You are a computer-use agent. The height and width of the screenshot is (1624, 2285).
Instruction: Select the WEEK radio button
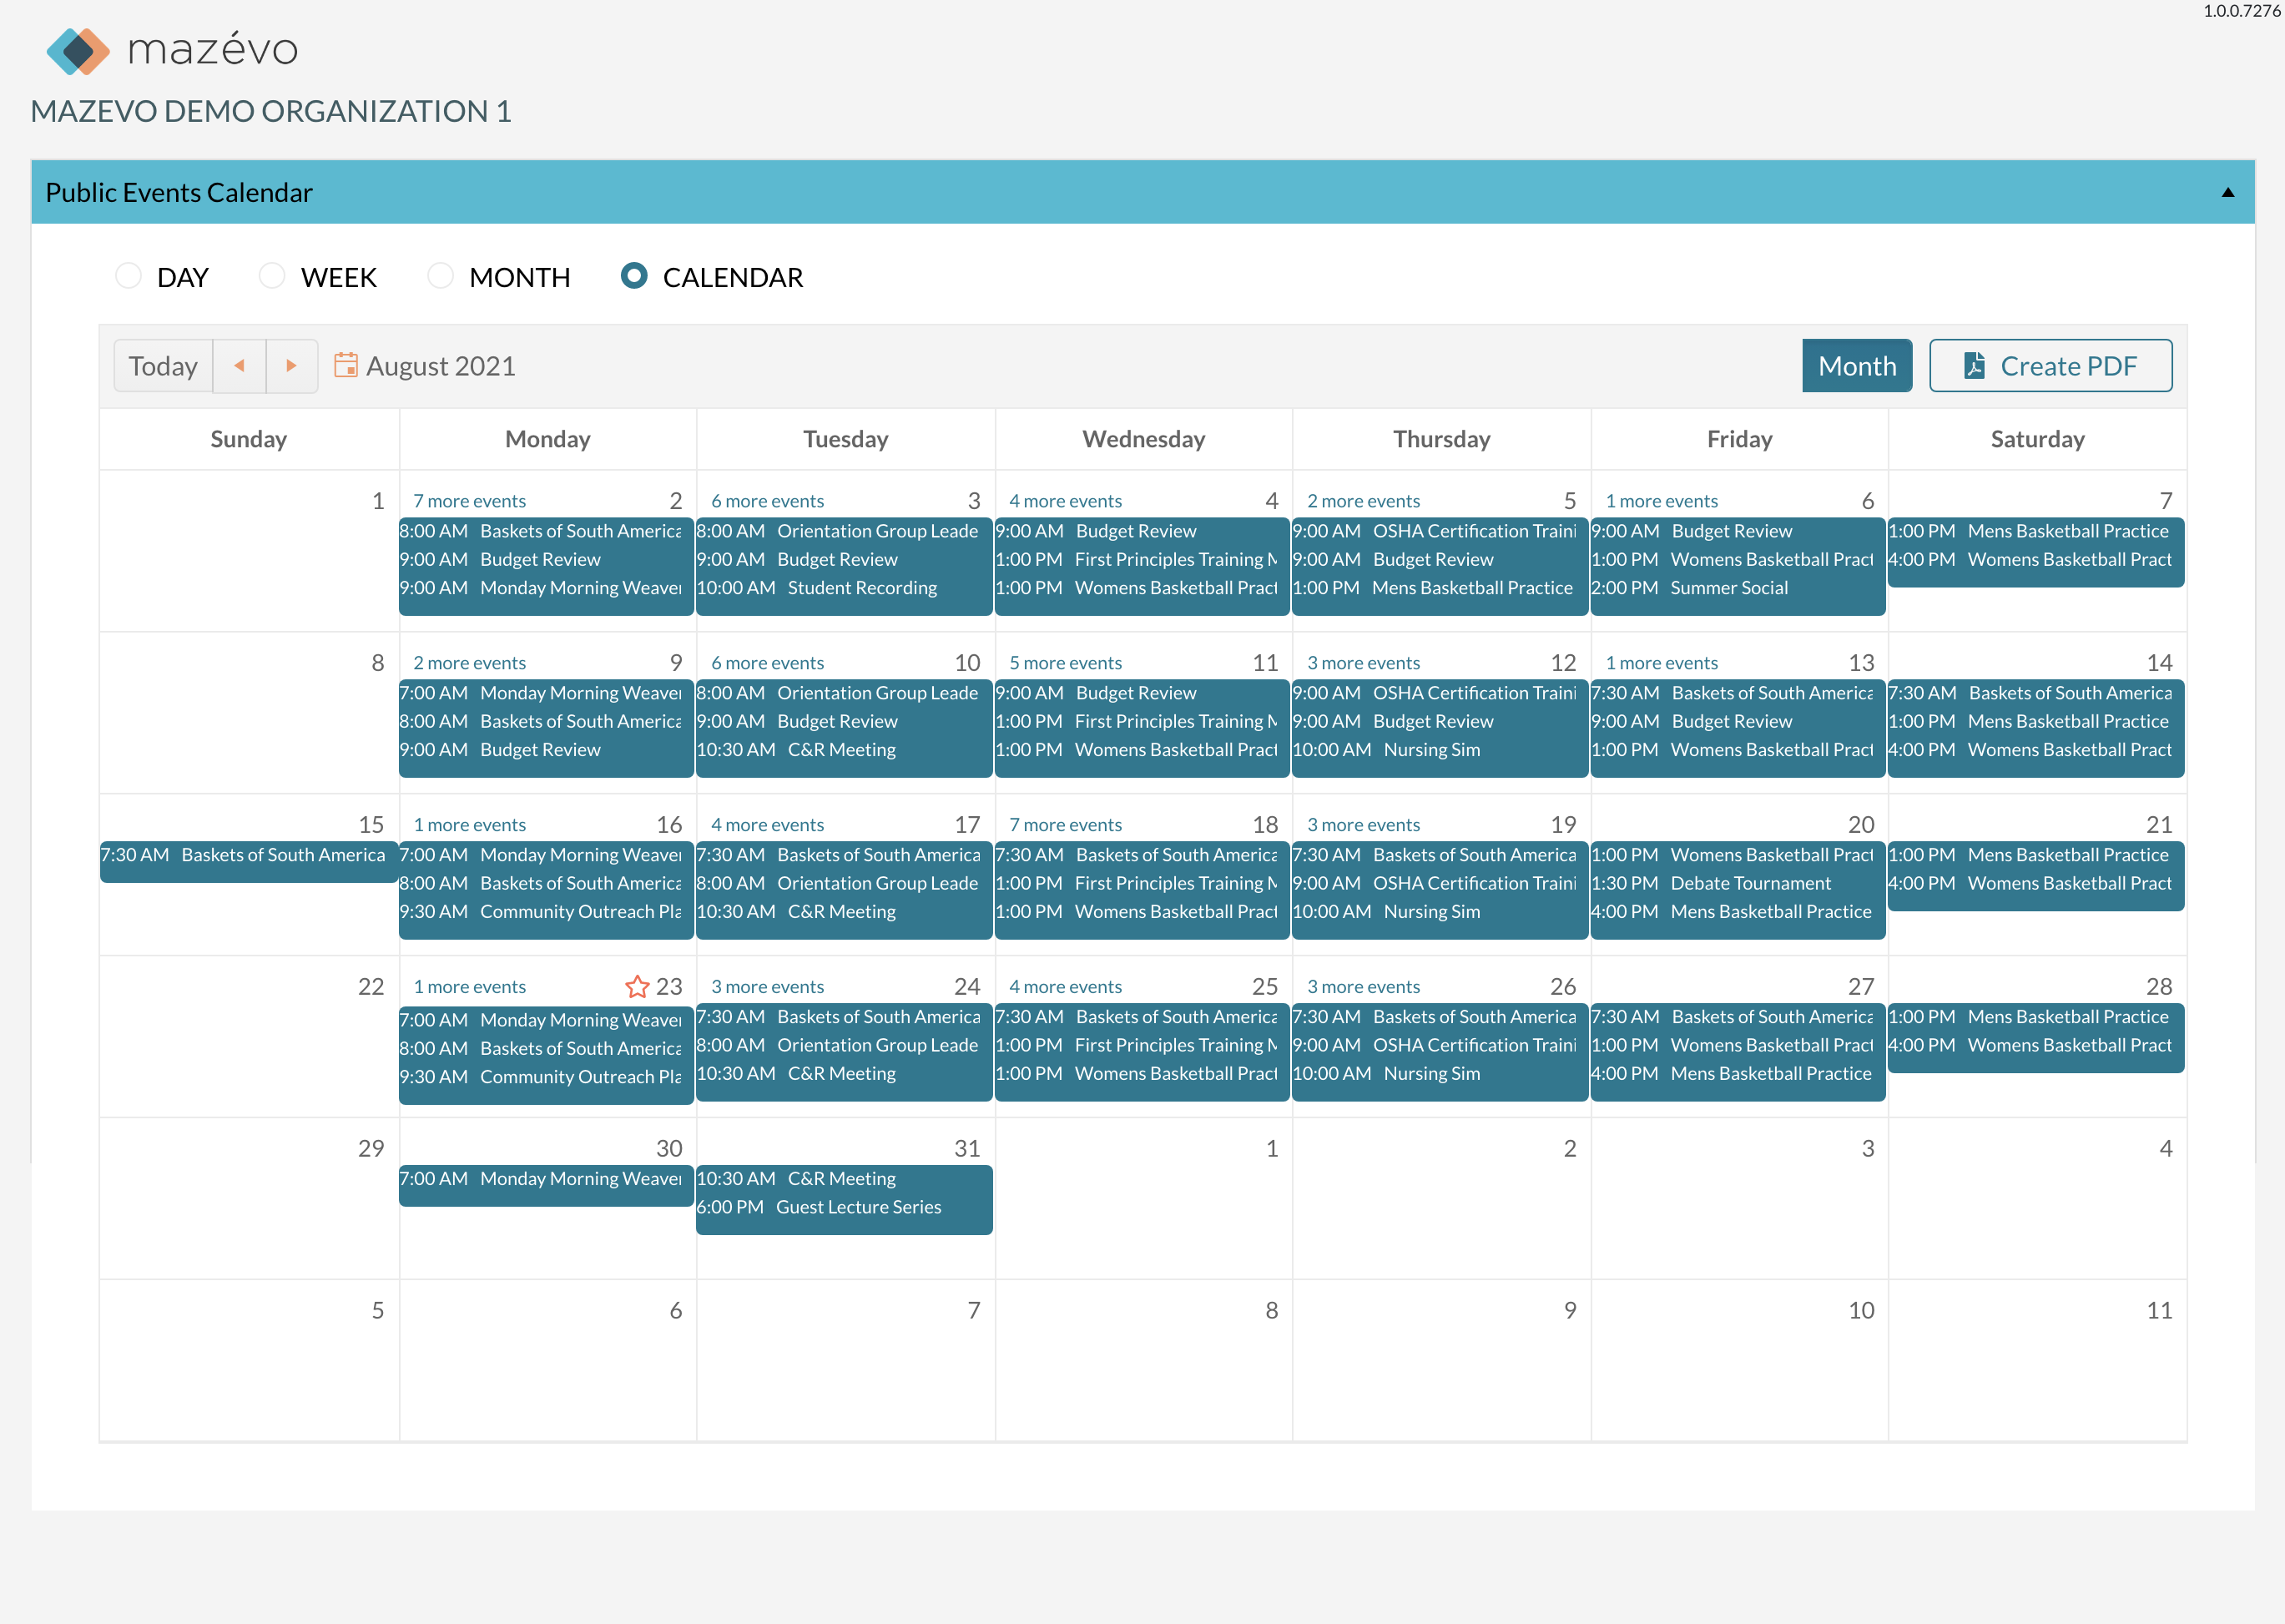272,276
